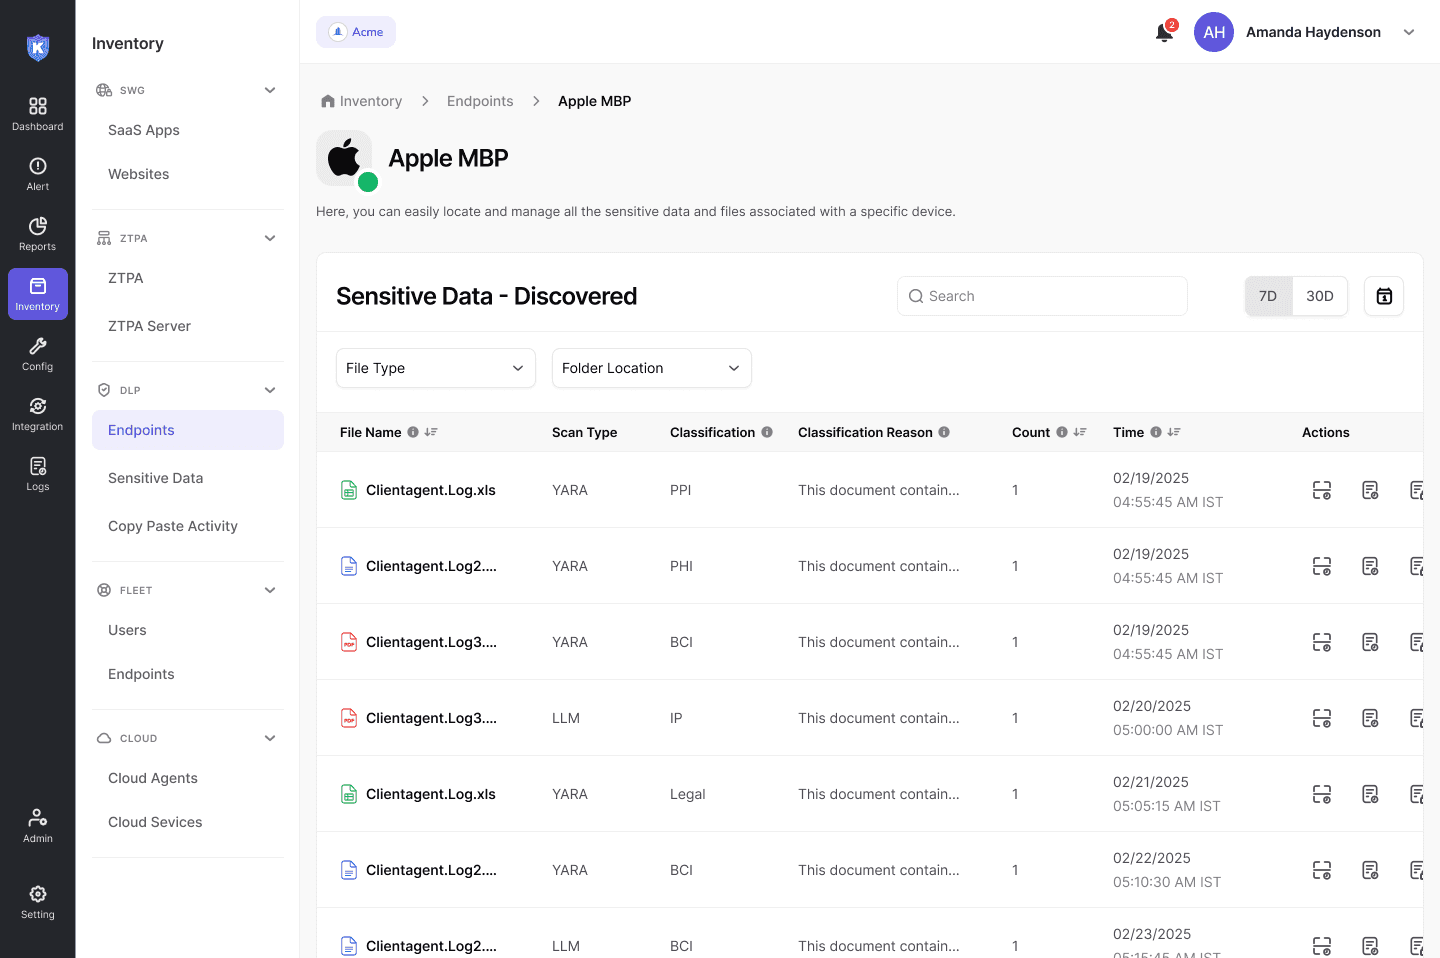Select the 7D time range

tap(1268, 296)
